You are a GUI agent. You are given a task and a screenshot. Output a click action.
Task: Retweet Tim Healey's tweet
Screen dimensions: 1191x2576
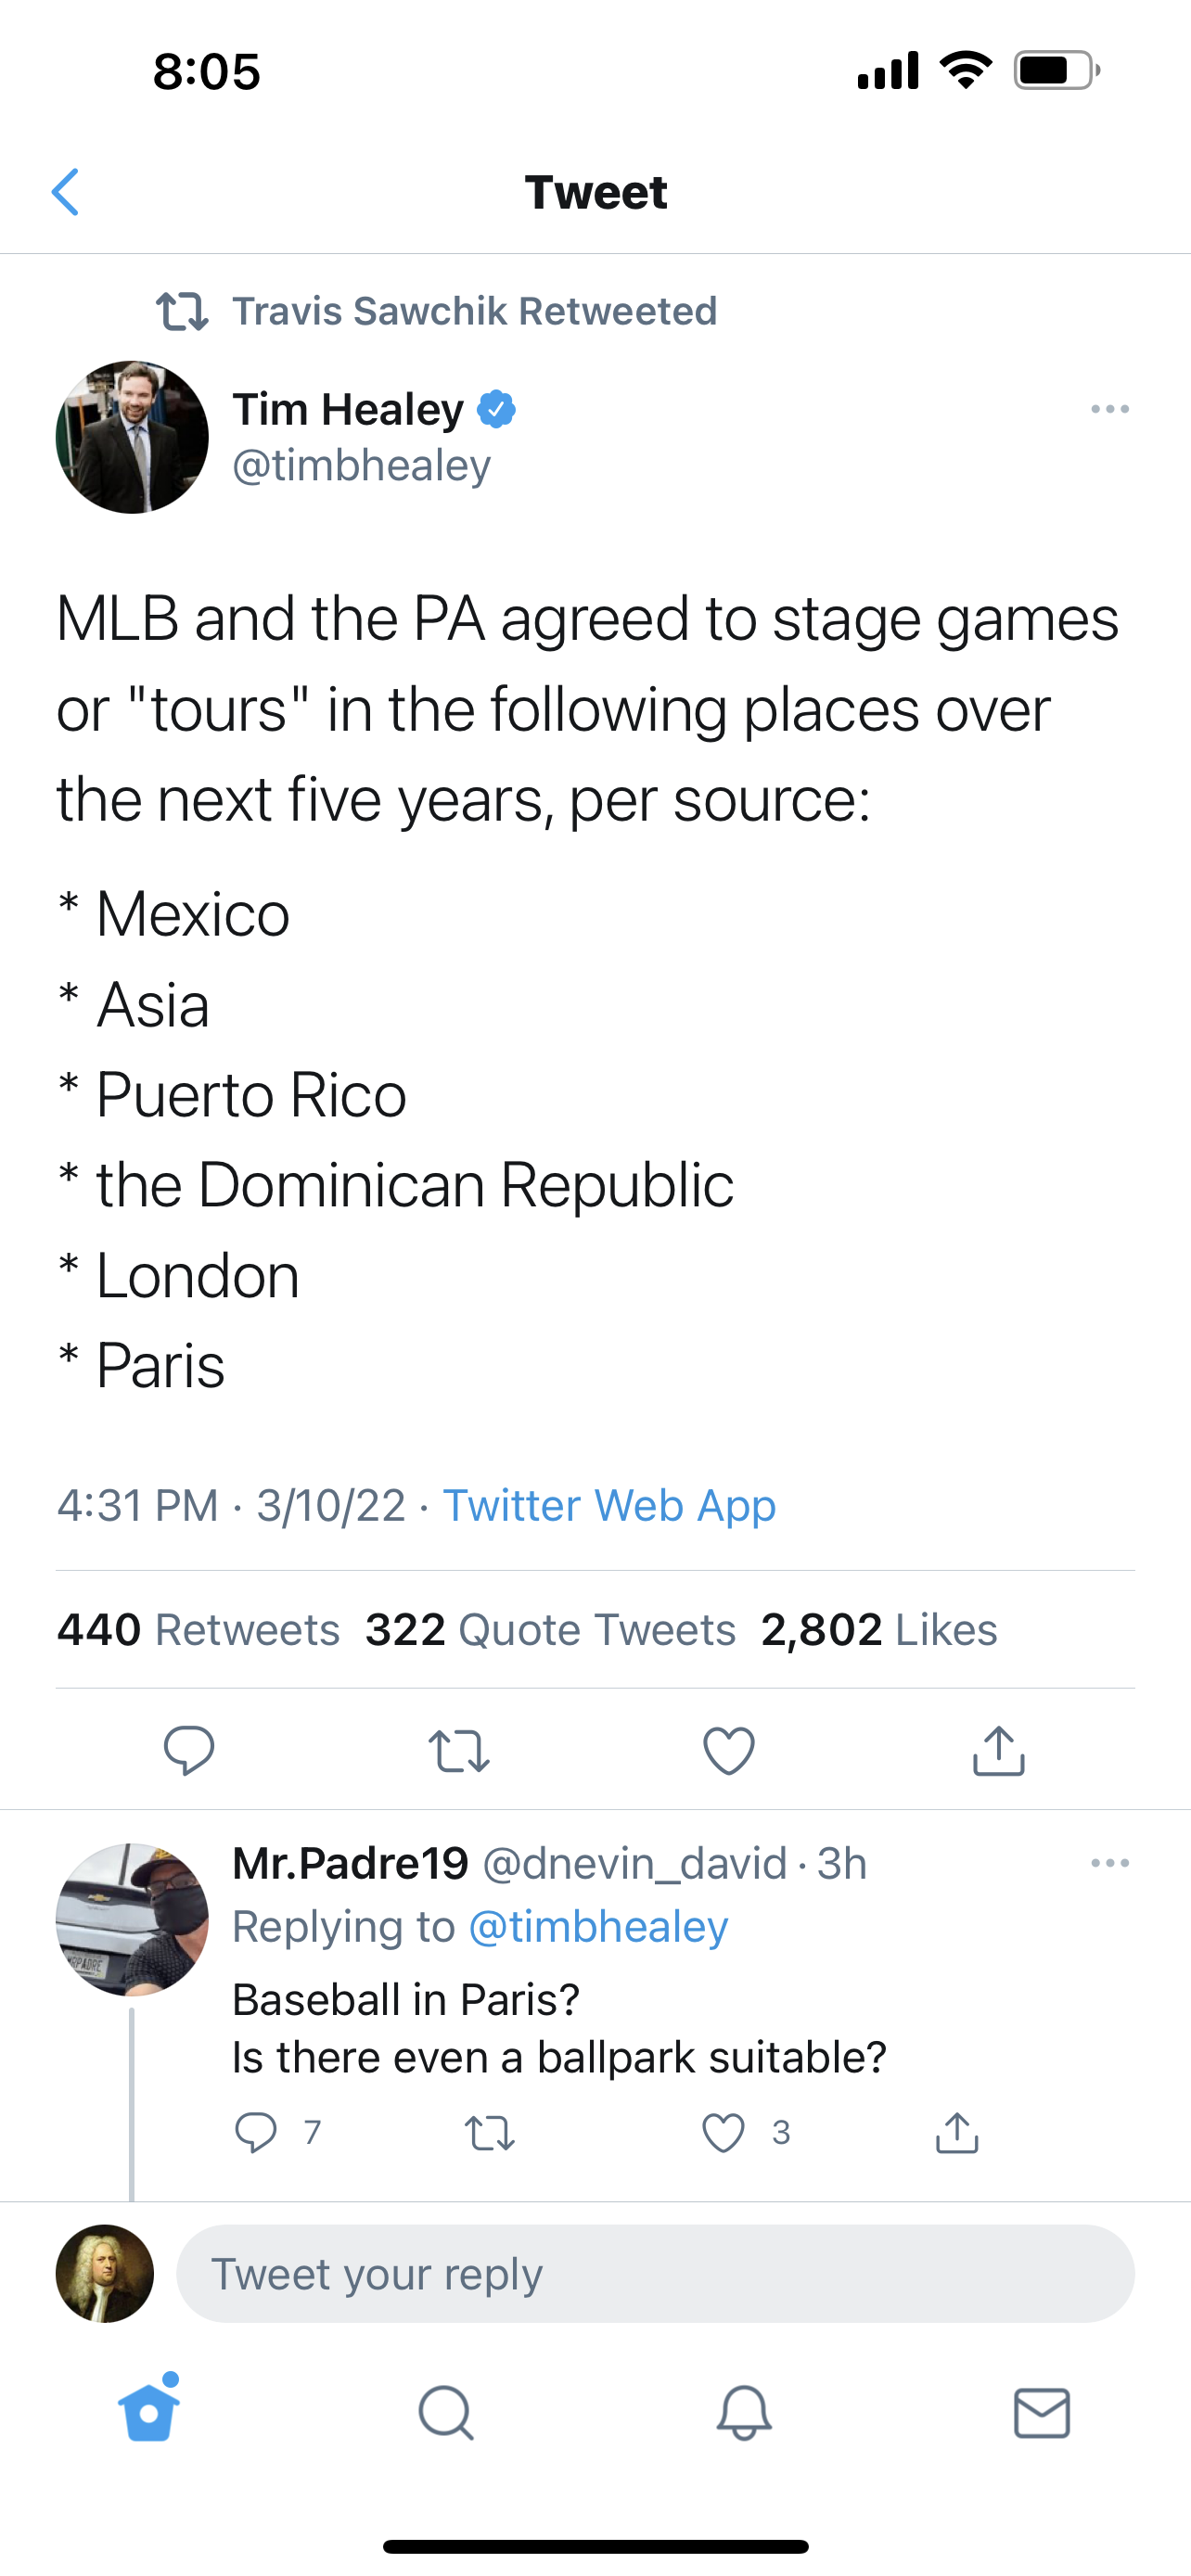(x=459, y=1750)
